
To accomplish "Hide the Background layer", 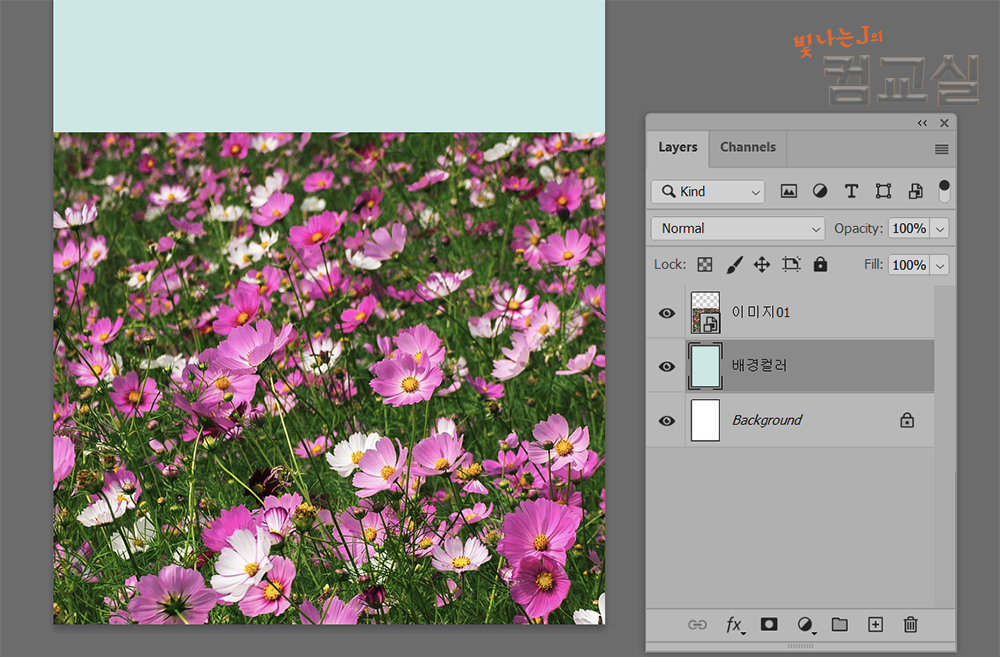I will point(667,420).
